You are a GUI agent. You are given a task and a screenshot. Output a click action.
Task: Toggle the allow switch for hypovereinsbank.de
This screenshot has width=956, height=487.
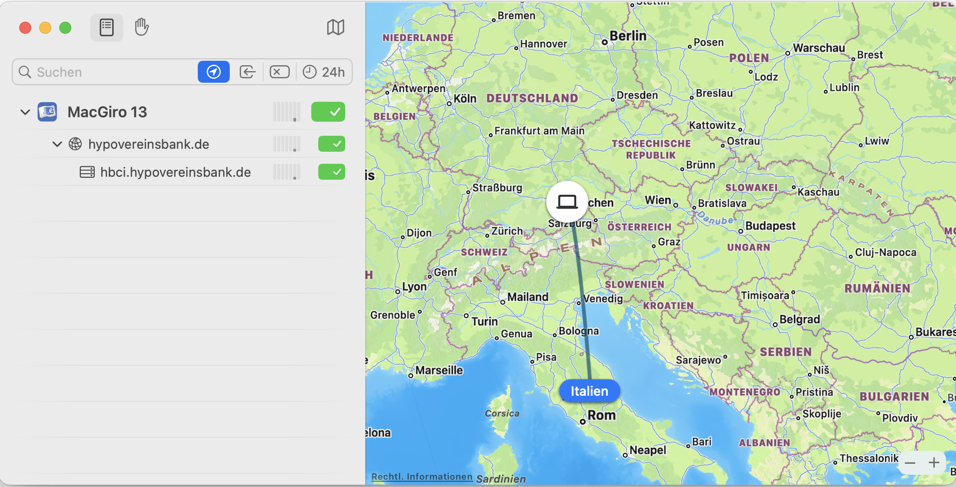tap(332, 144)
